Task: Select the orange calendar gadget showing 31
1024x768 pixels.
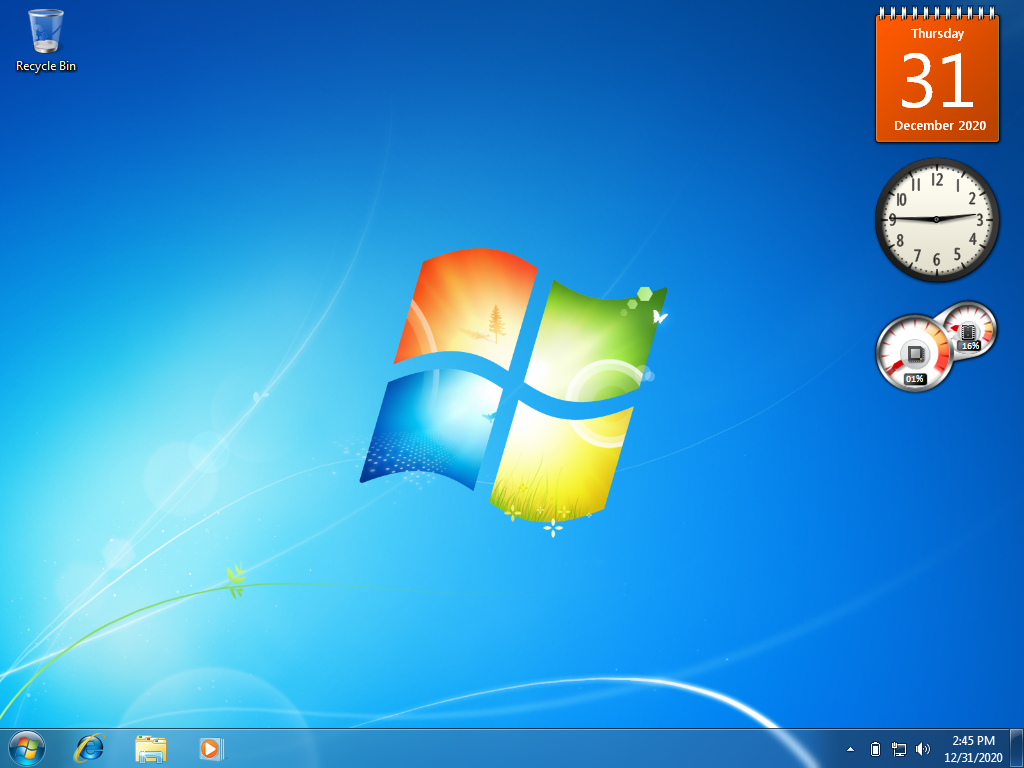Action: click(937, 76)
